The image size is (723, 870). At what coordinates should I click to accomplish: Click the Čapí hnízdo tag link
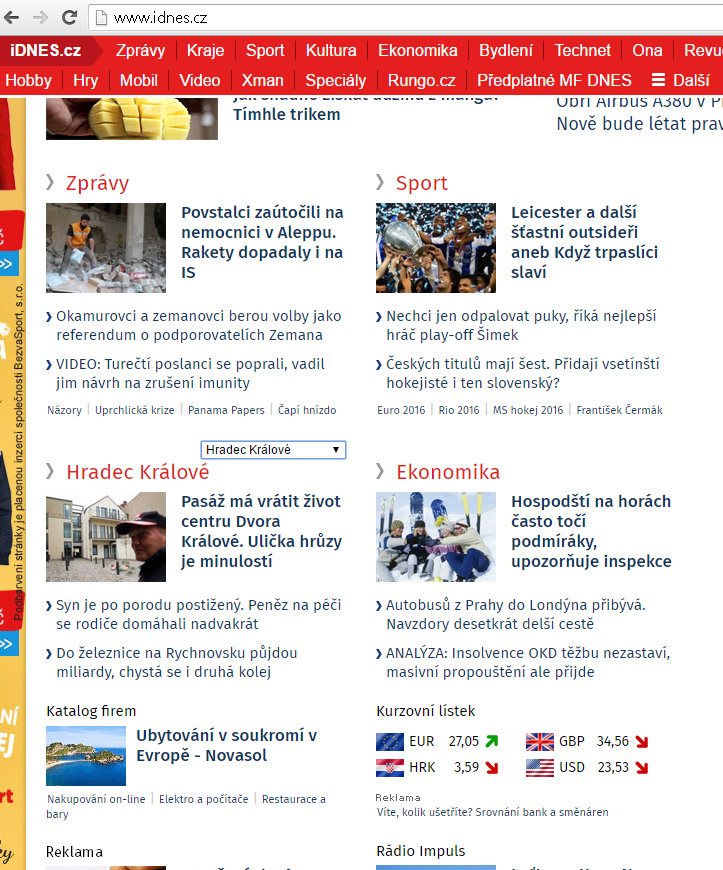click(307, 410)
